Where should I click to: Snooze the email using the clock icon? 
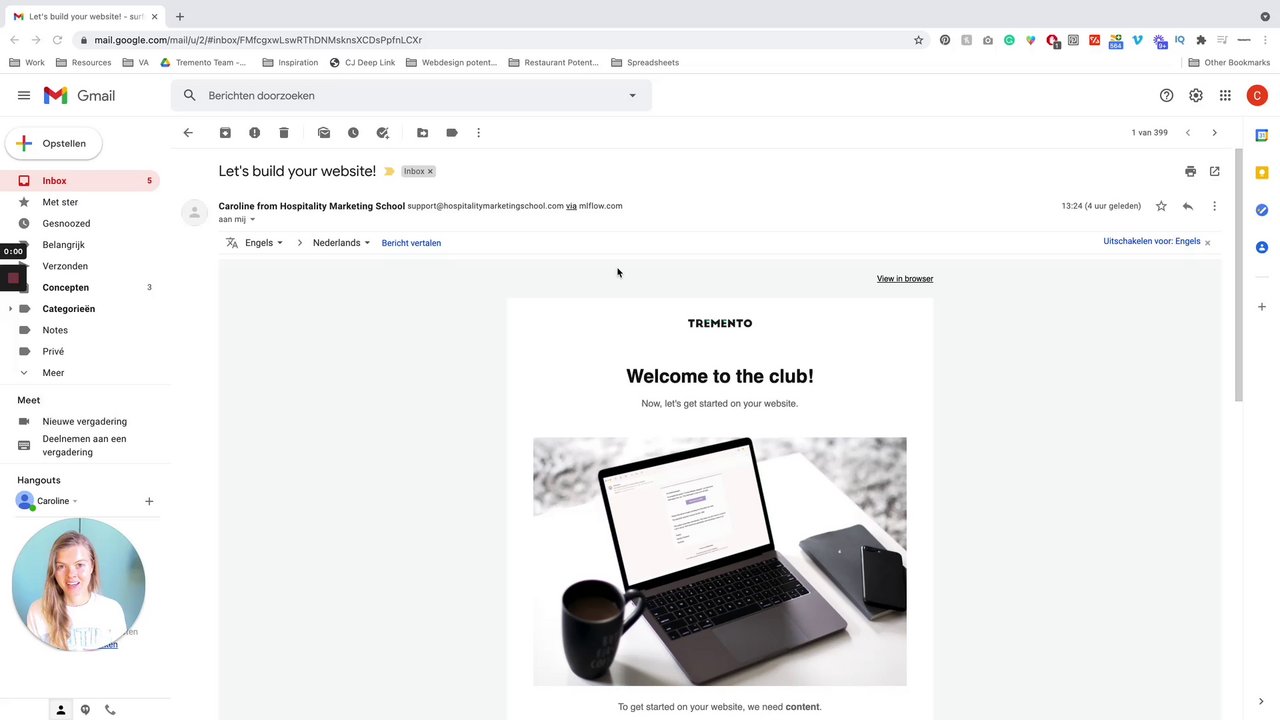(353, 133)
